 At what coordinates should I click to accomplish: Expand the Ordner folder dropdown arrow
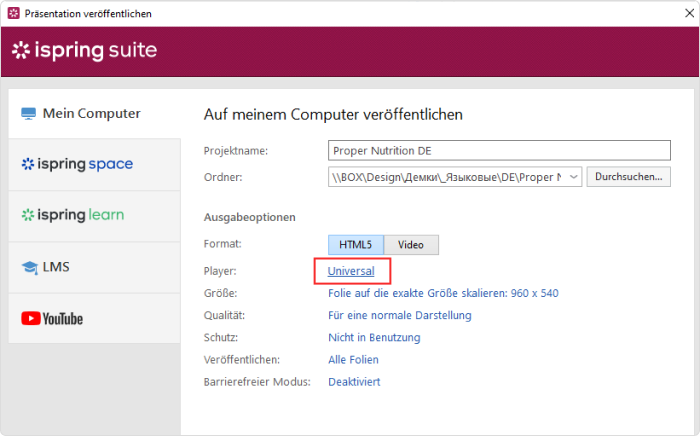click(574, 177)
